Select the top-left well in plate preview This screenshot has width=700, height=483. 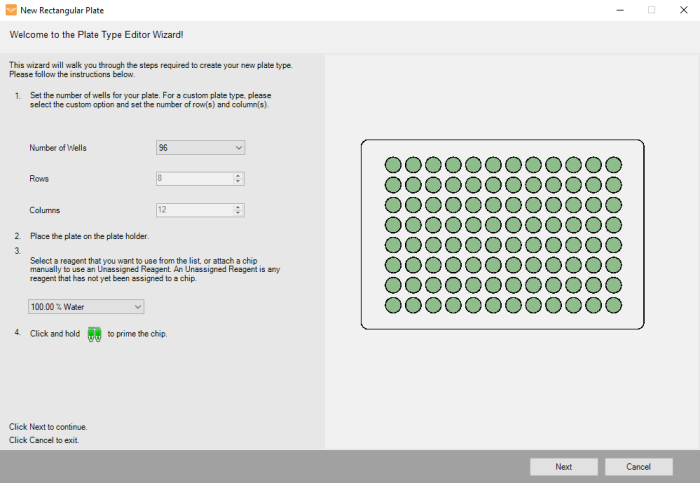393,164
